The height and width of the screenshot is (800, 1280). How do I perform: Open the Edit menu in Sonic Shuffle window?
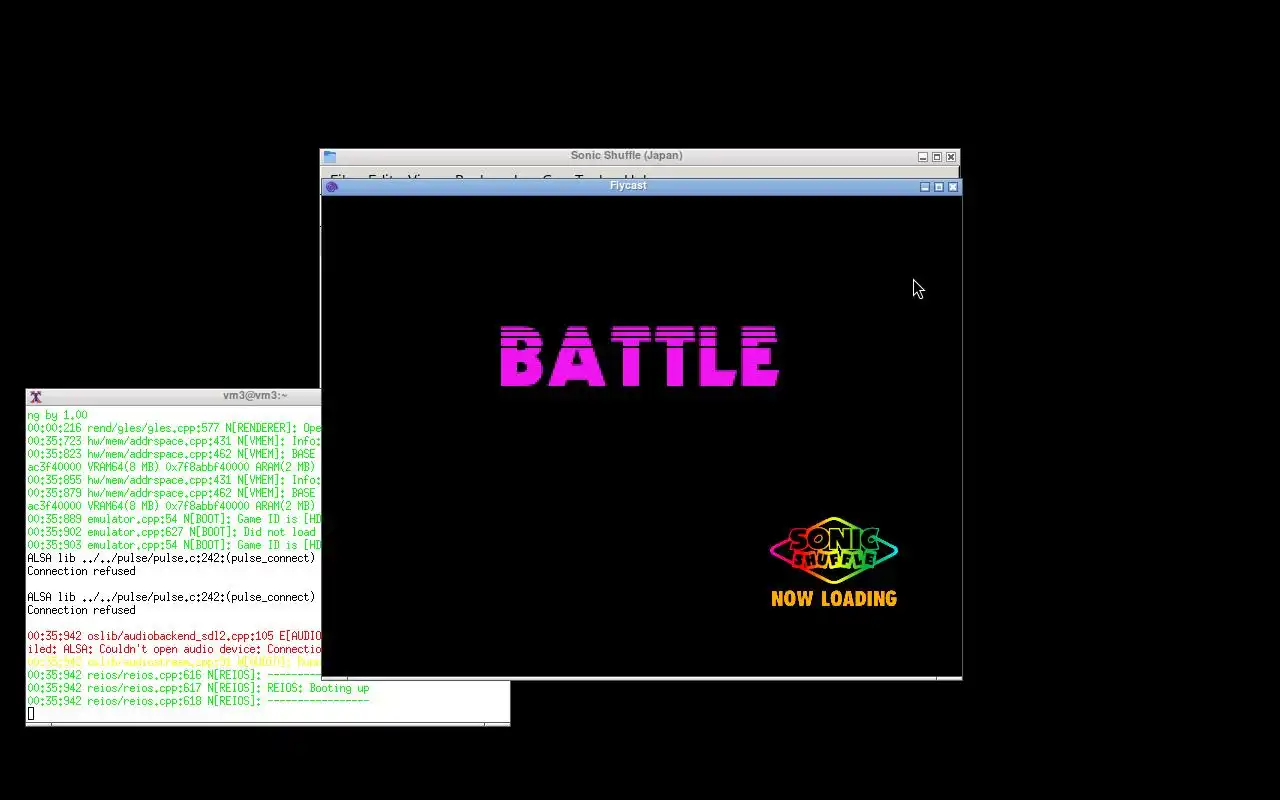(382, 178)
